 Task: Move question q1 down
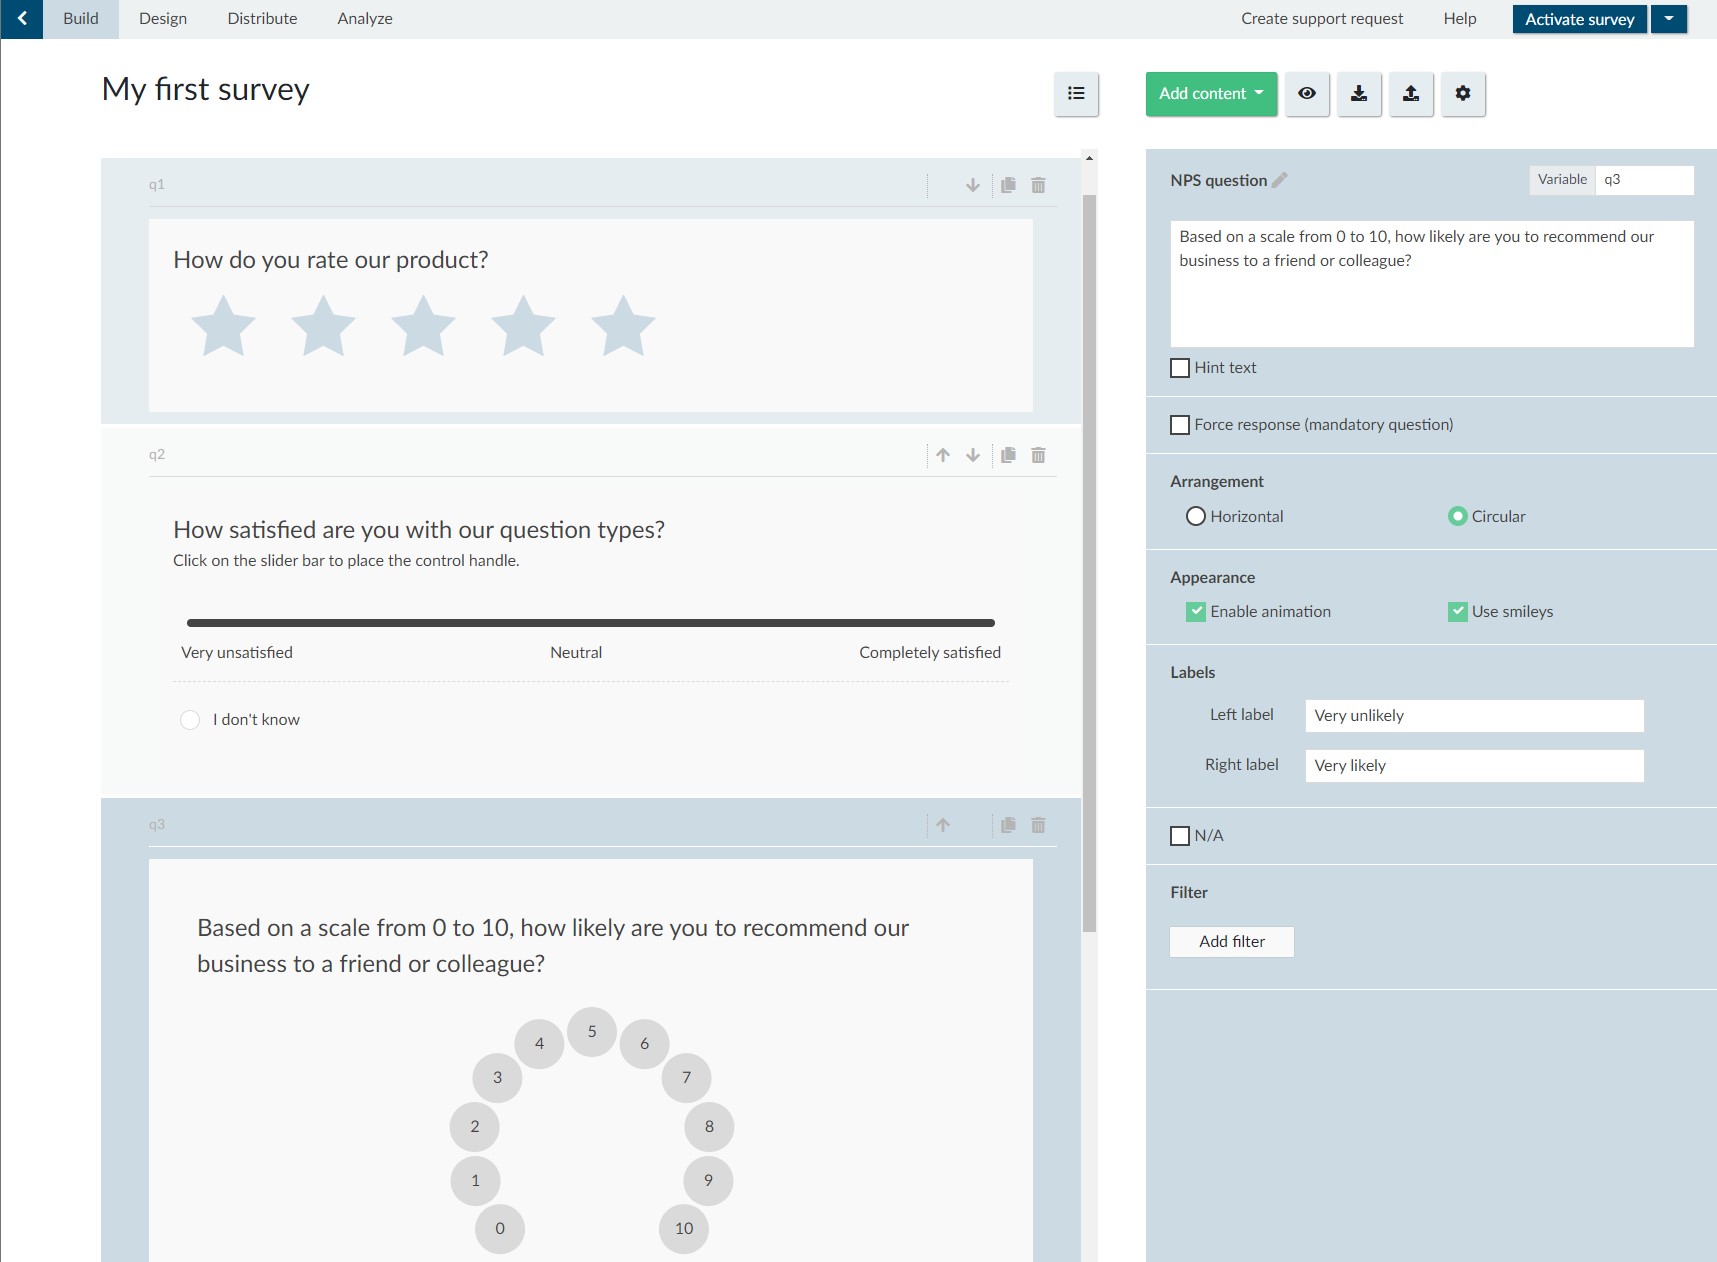pos(973,185)
